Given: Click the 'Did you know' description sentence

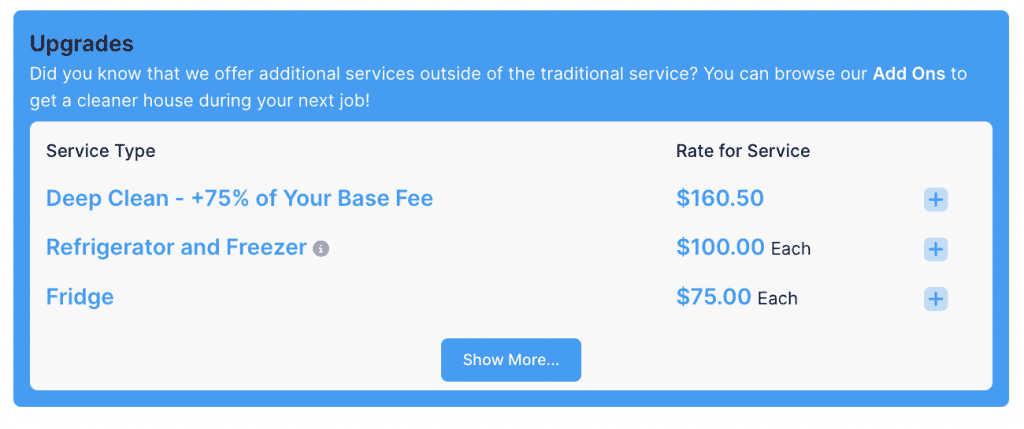Looking at the screenshot, I should click(x=450, y=75).
